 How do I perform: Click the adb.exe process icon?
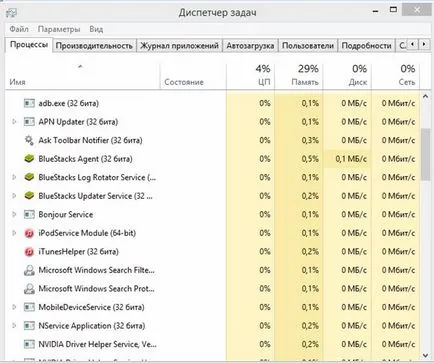coord(29,103)
